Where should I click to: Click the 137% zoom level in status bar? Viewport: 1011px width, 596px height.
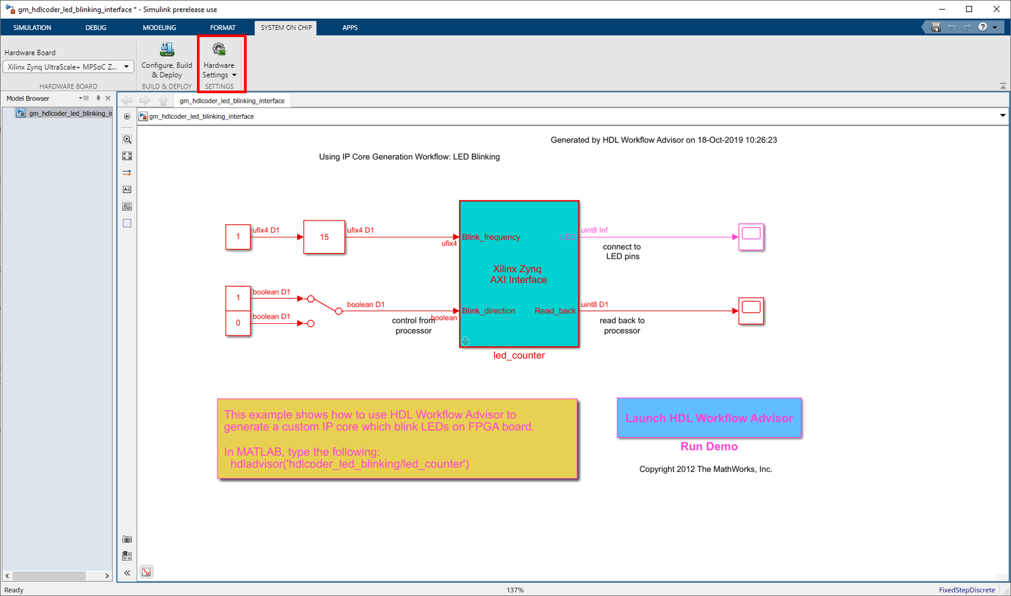pyautogui.click(x=515, y=590)
